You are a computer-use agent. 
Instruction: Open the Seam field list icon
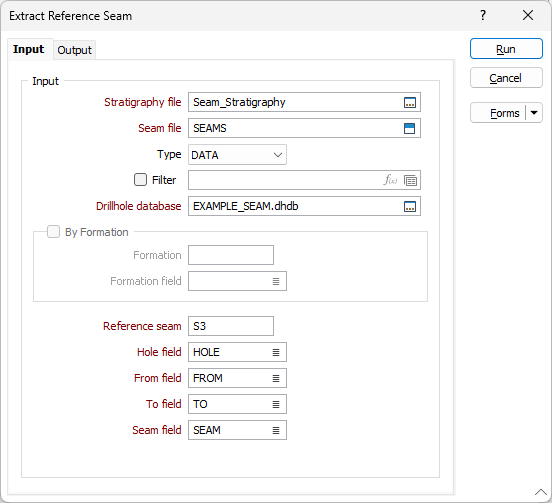276,430
